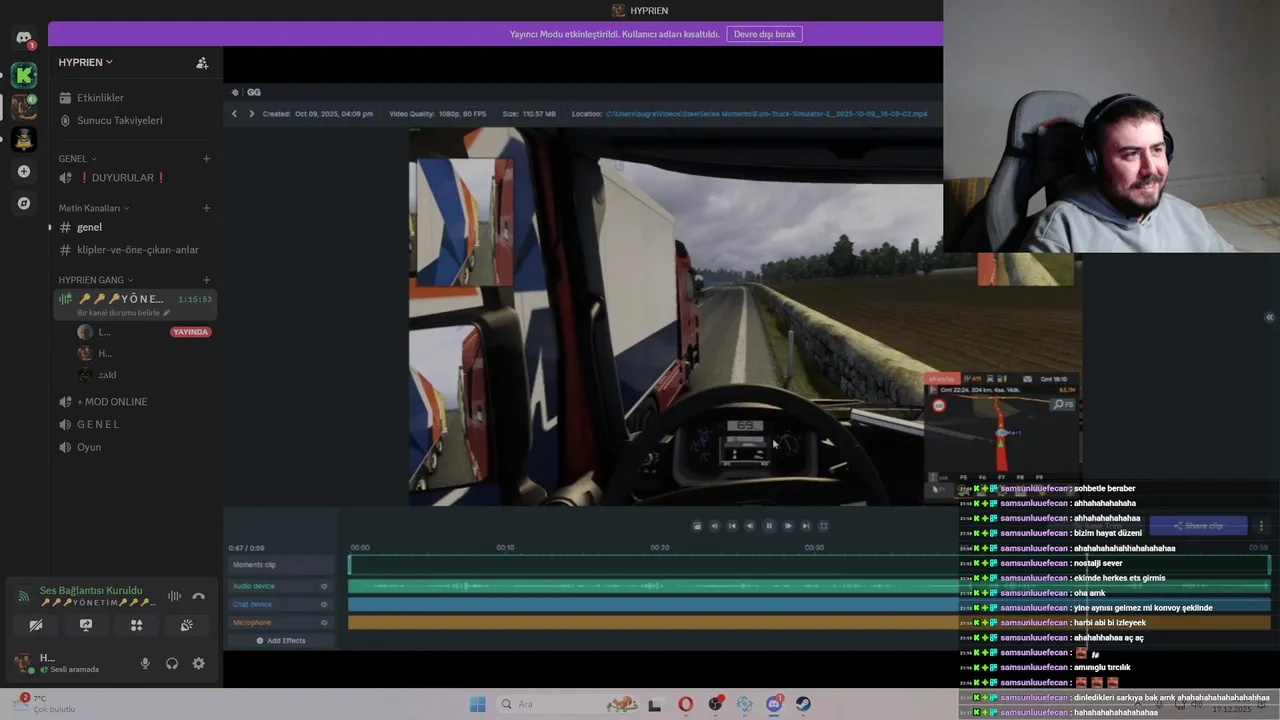
Task: Open the more options menu beside Share clip
Action: click(1261, 526)
